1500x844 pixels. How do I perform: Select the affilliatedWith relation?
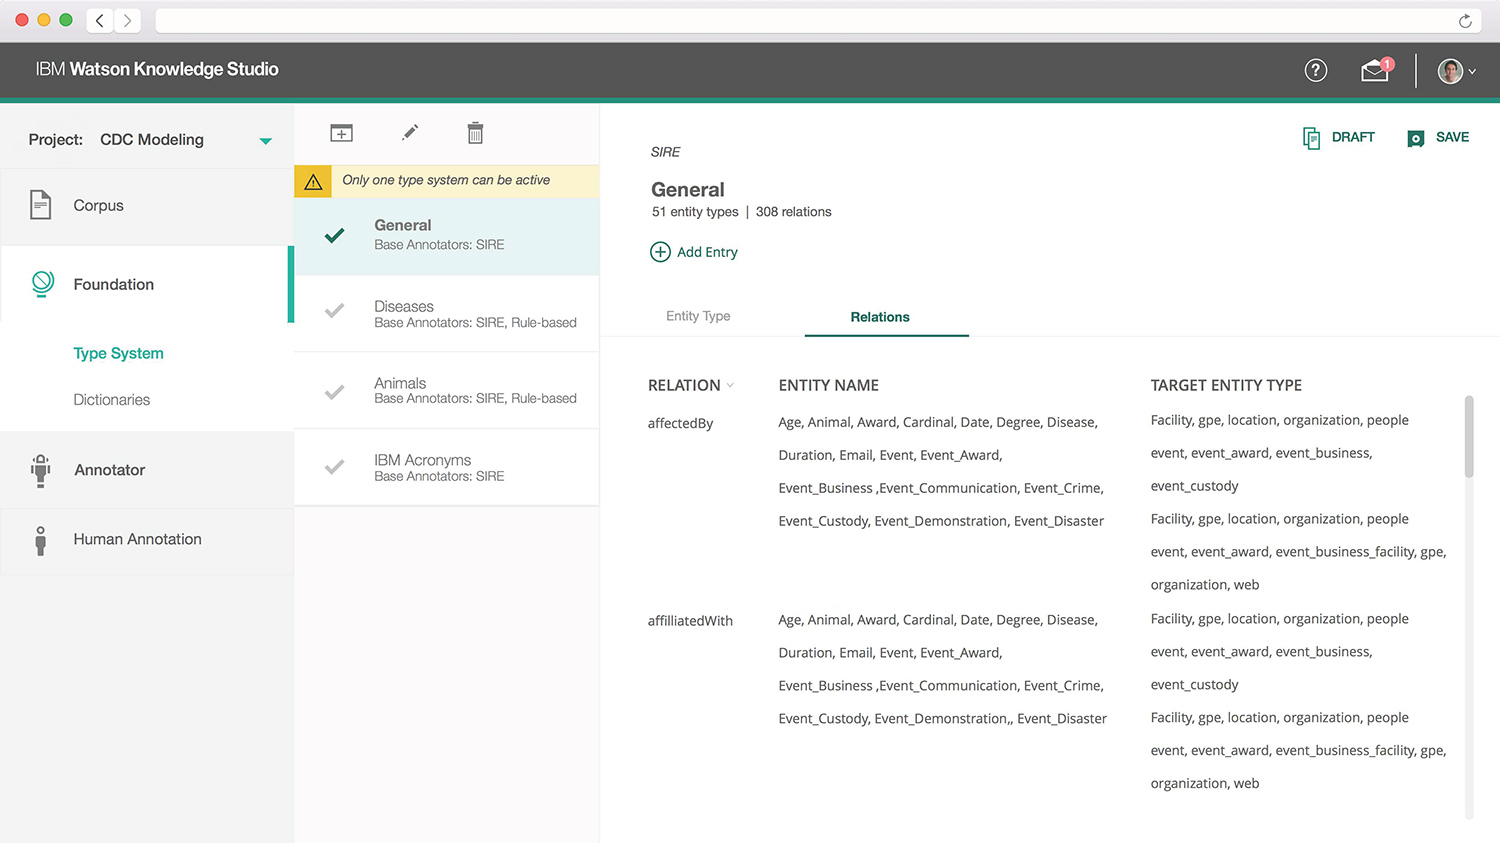tap(690, 621)
